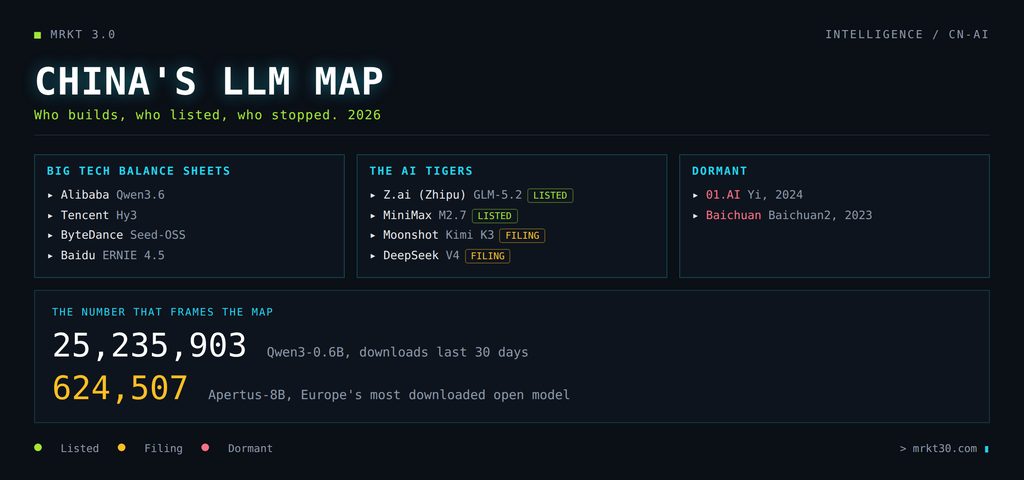Click the M2.7 model name

pos(453,215)
